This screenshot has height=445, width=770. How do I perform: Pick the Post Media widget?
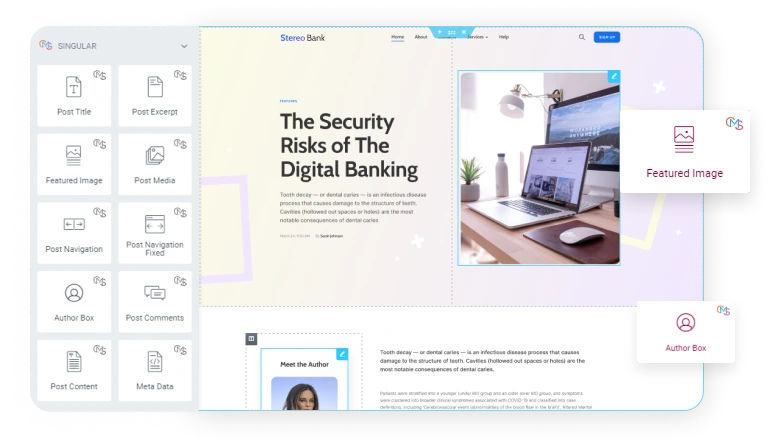click(x=155, y=165)
